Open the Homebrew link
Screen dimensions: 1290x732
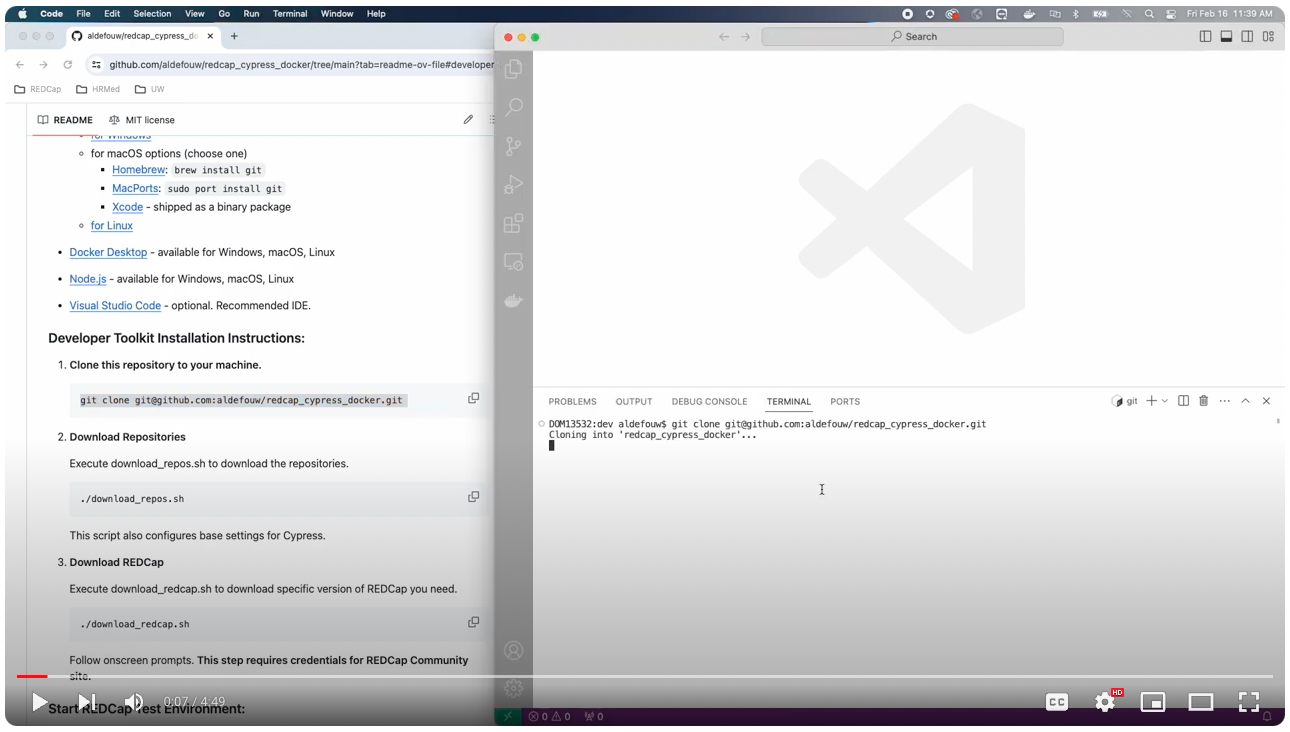click(x=137, y=170)
